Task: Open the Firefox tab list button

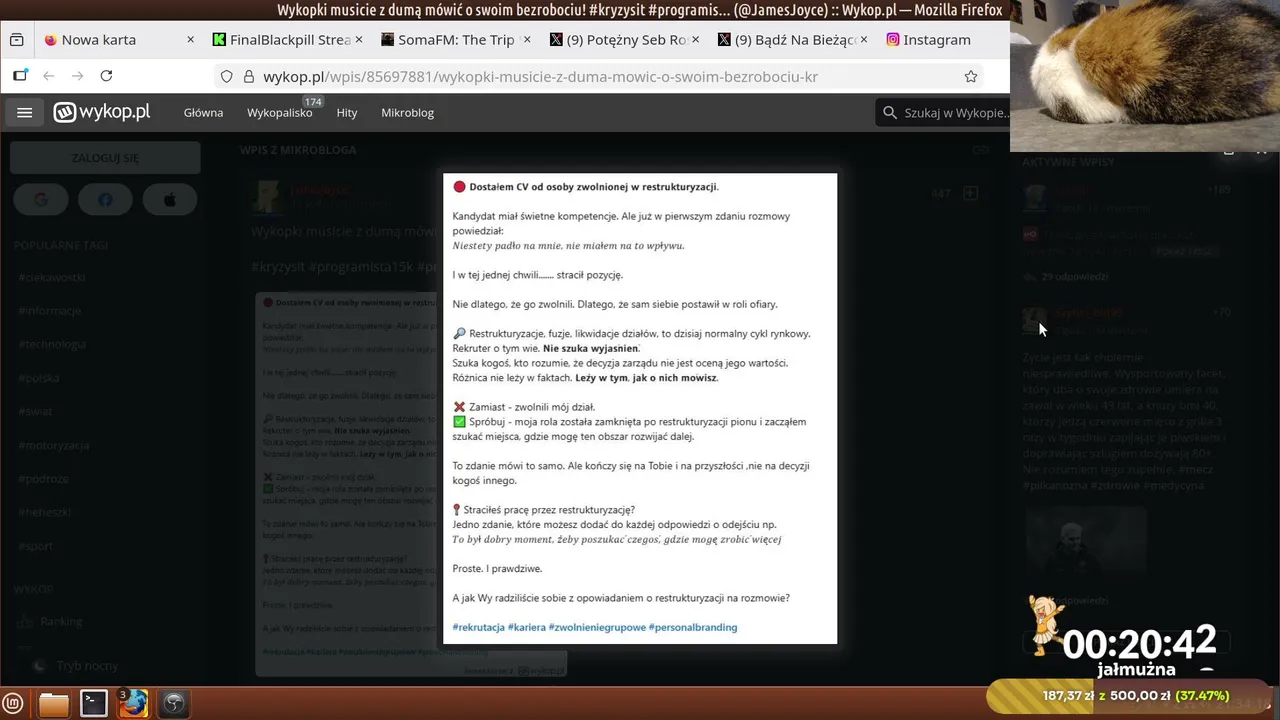Action: (17, 40)
